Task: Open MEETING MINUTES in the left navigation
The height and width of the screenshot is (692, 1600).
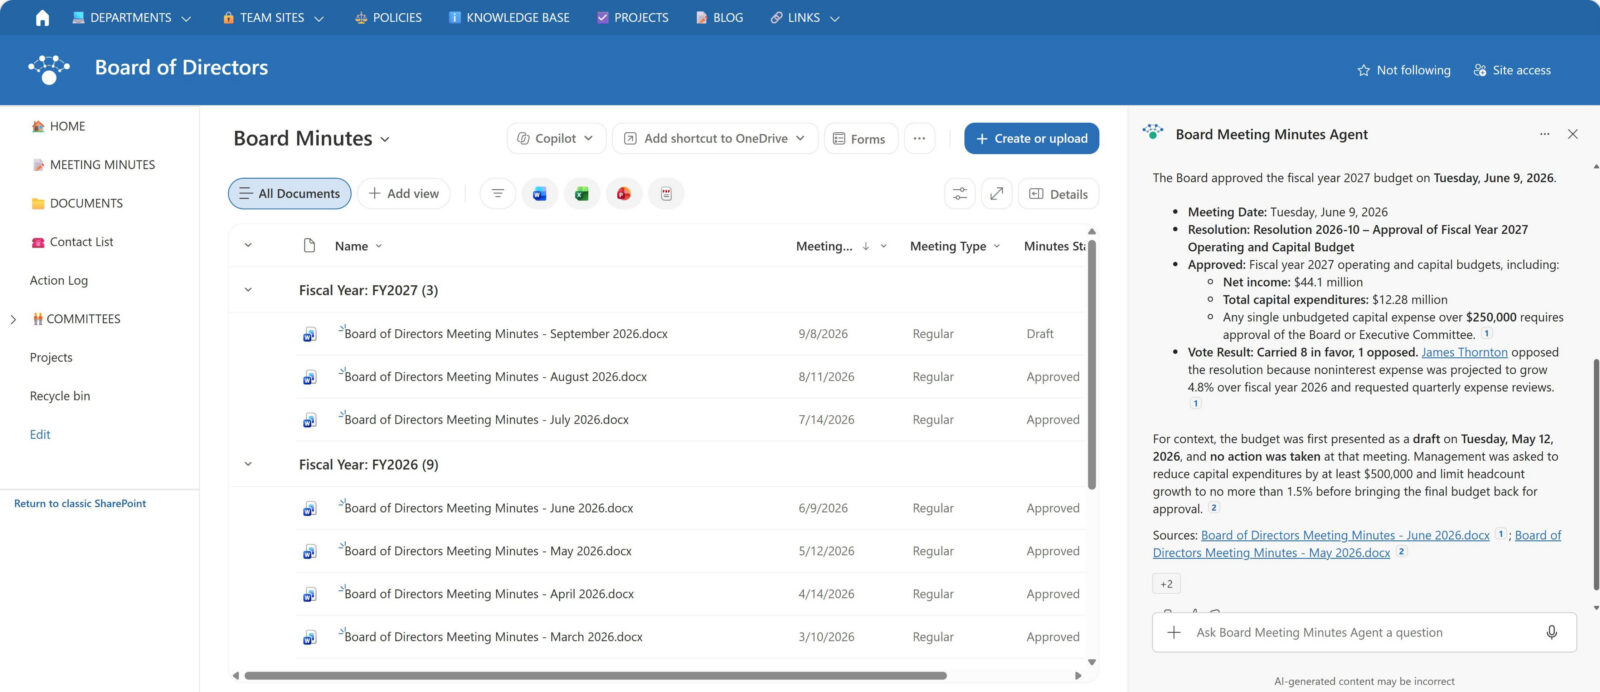Action: [93, 165]
